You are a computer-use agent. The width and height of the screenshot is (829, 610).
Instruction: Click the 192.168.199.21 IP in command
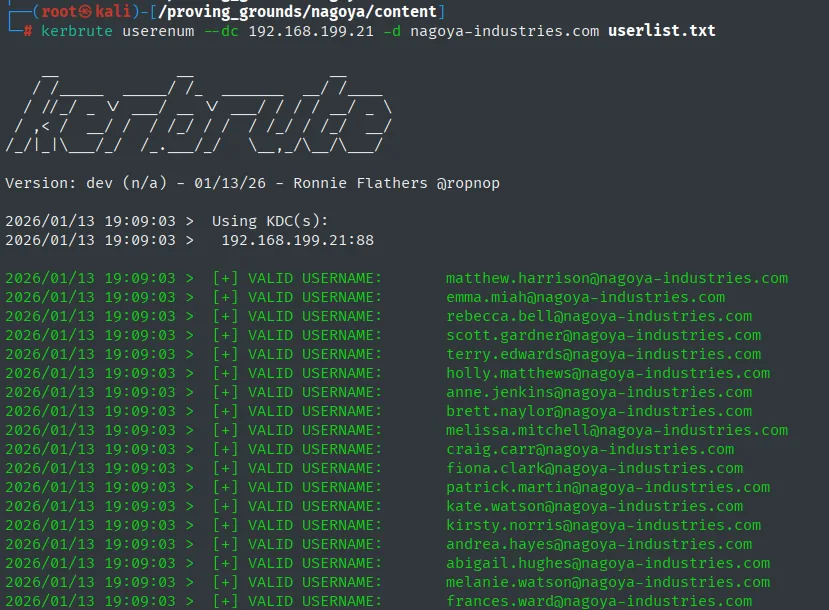point(311,31)
